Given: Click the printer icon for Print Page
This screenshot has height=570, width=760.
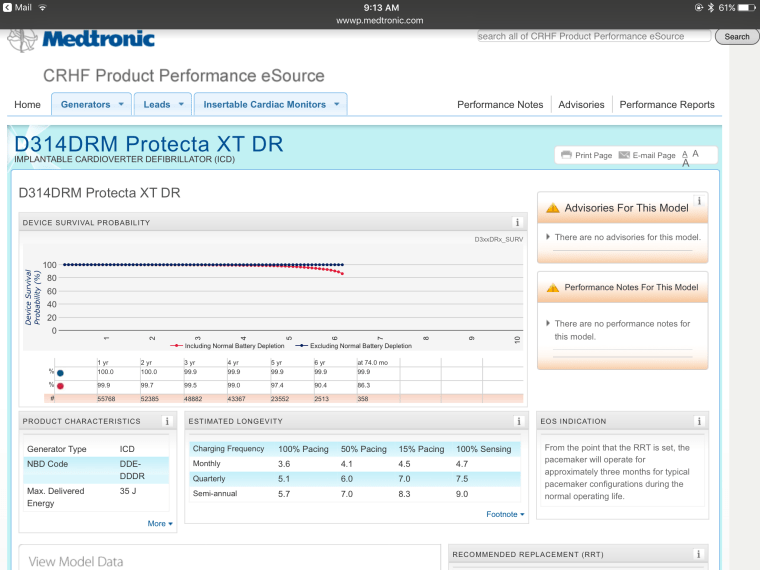Looking at the screenshot, I should point(566,155).
